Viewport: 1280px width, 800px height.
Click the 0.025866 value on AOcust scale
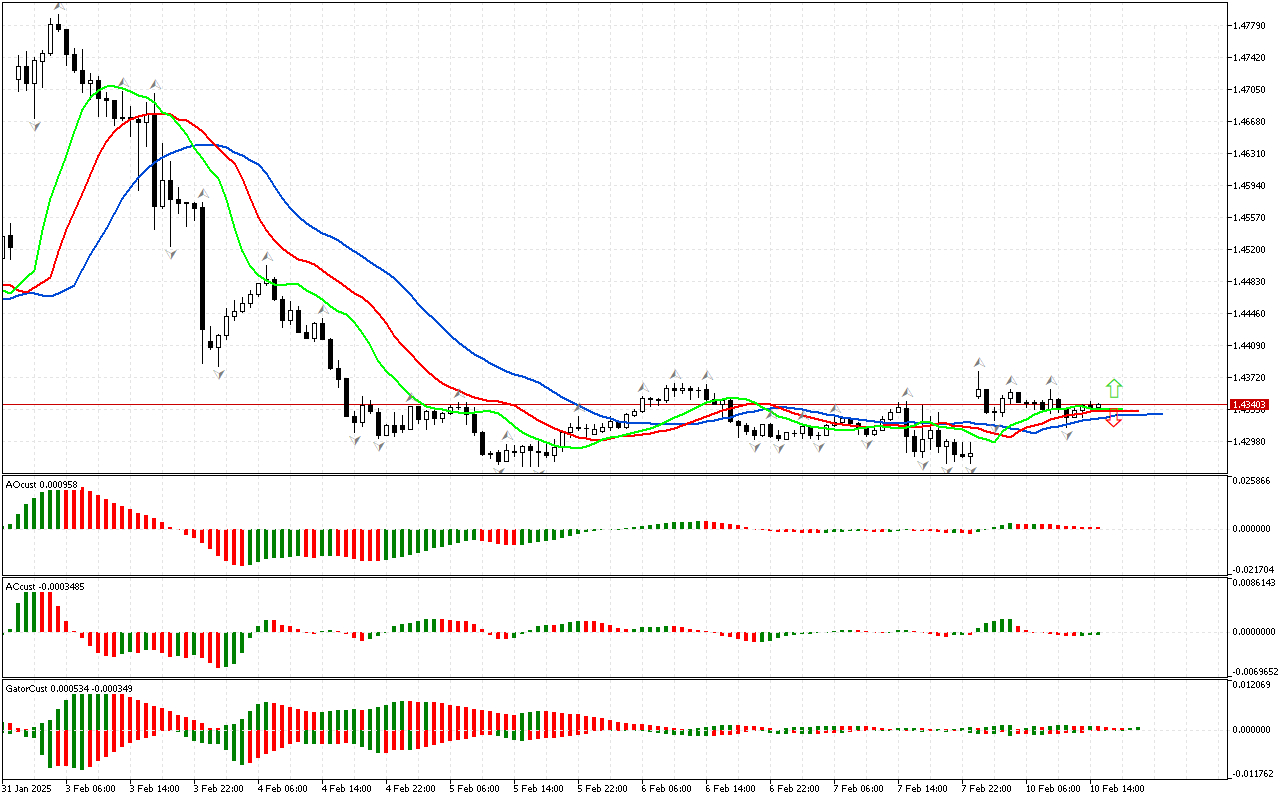pos(1252,482)
